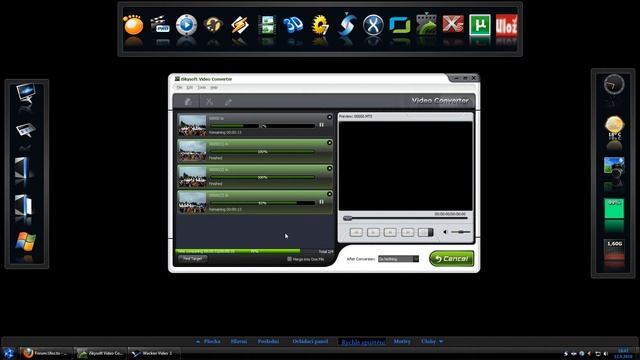Cancel the conversion with the green button

(451, 259)
